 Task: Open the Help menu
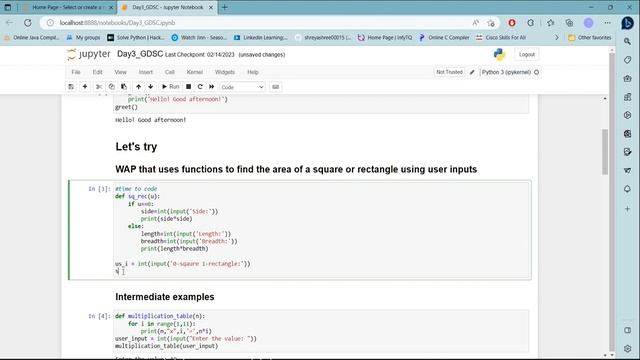(253, 72)
